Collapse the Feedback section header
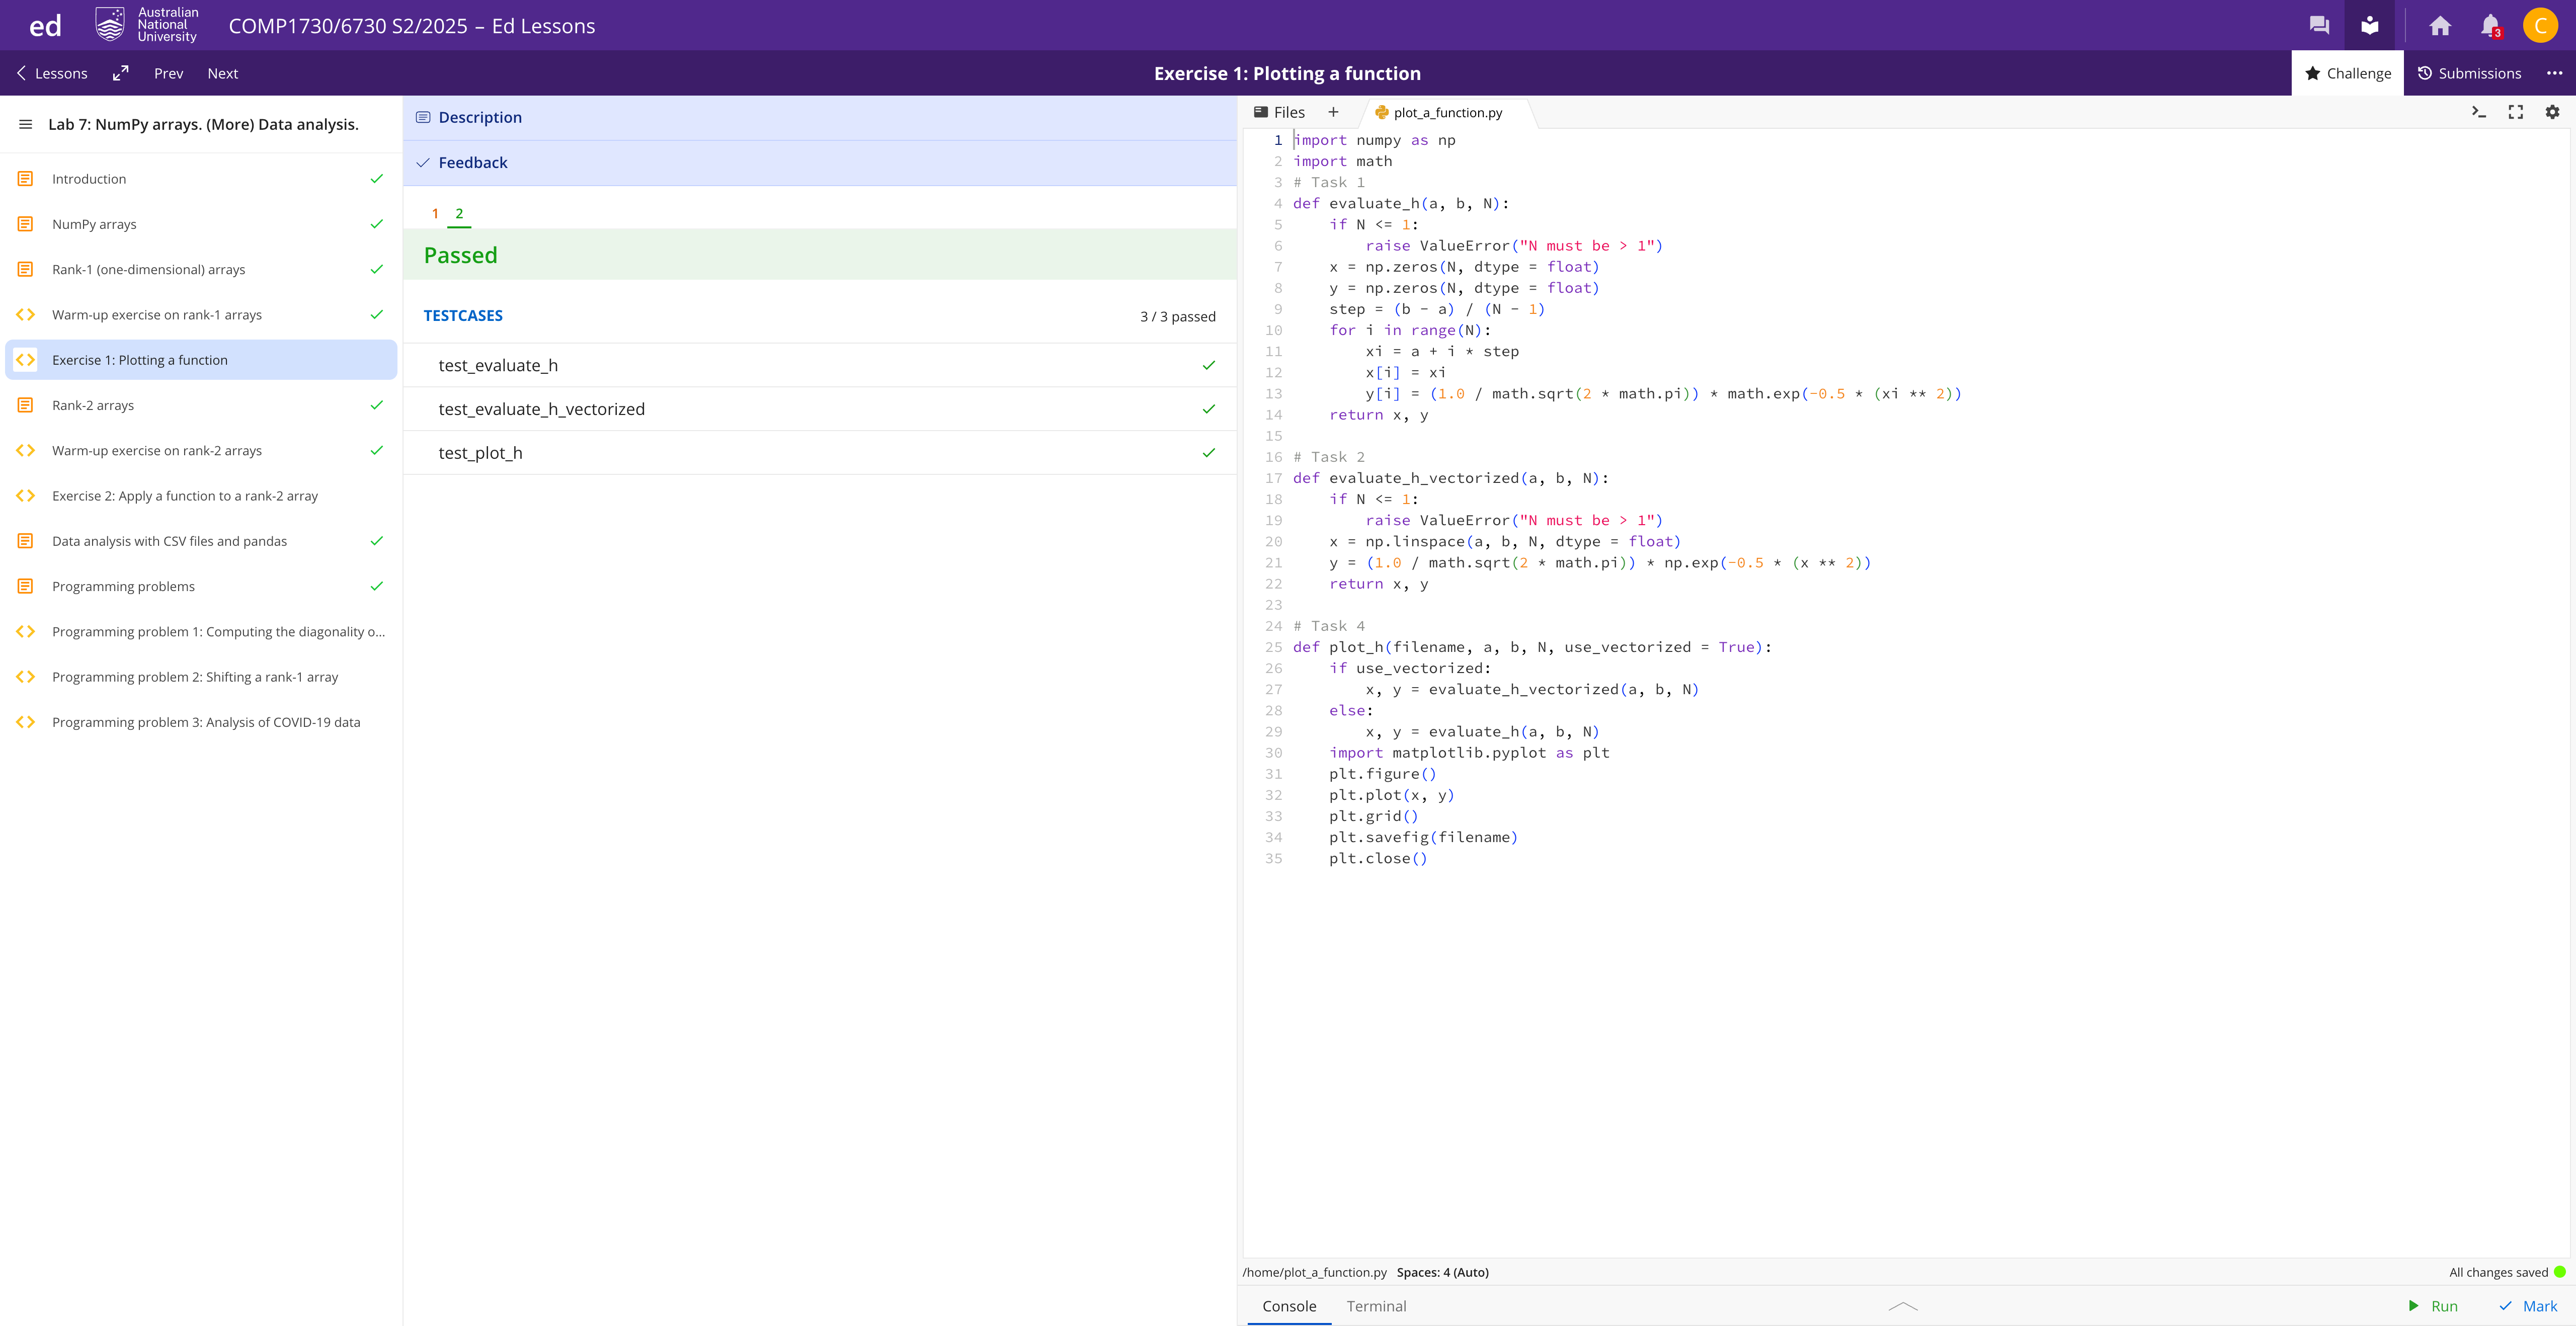The image size is (2576, 1326). [820, 162]
